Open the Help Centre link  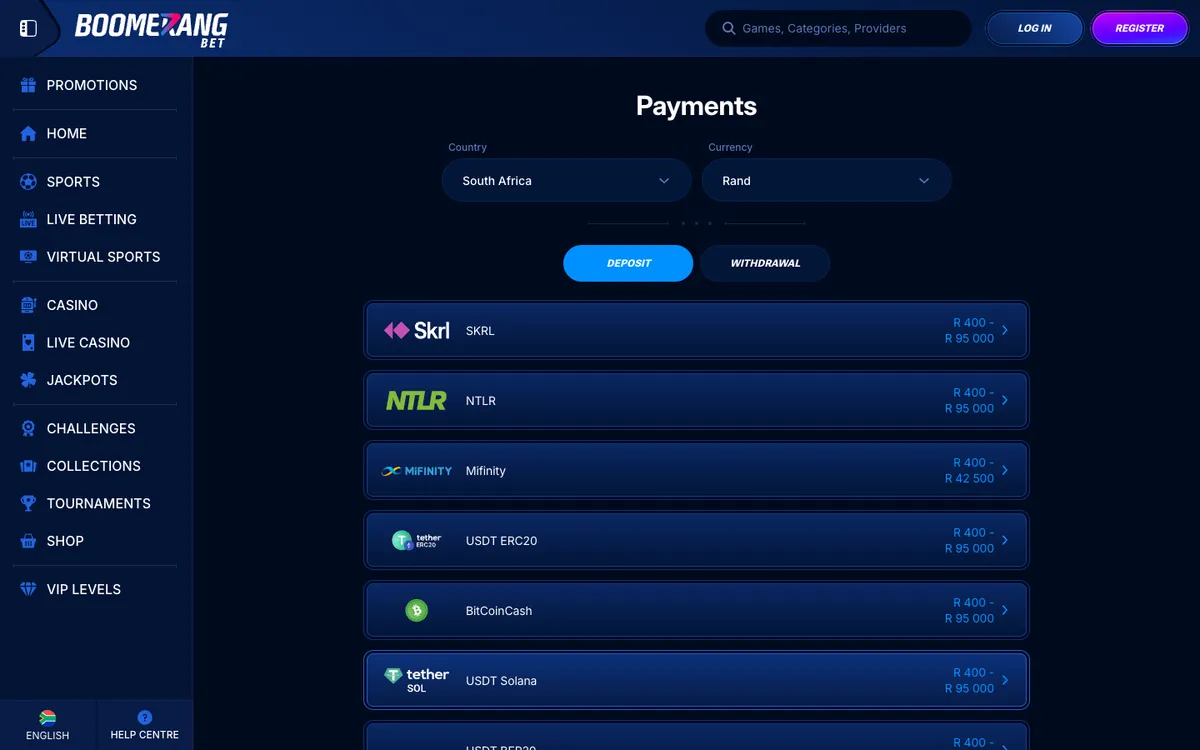[145, 725]
